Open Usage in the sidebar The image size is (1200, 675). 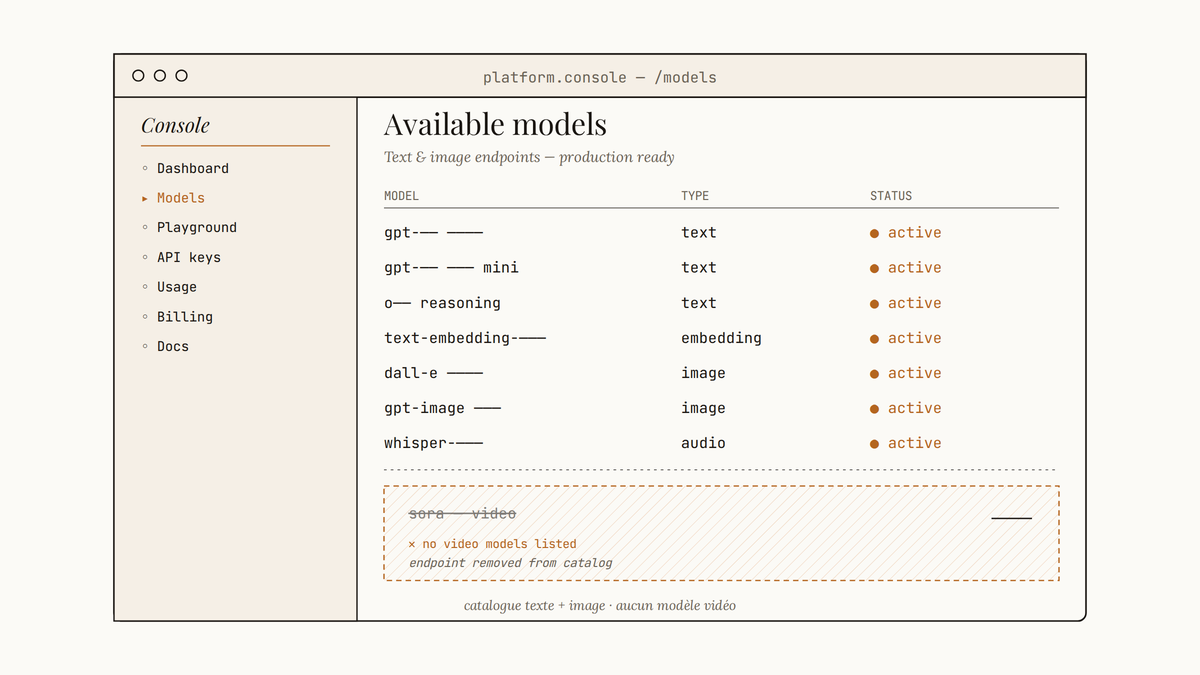coord(177,287)
